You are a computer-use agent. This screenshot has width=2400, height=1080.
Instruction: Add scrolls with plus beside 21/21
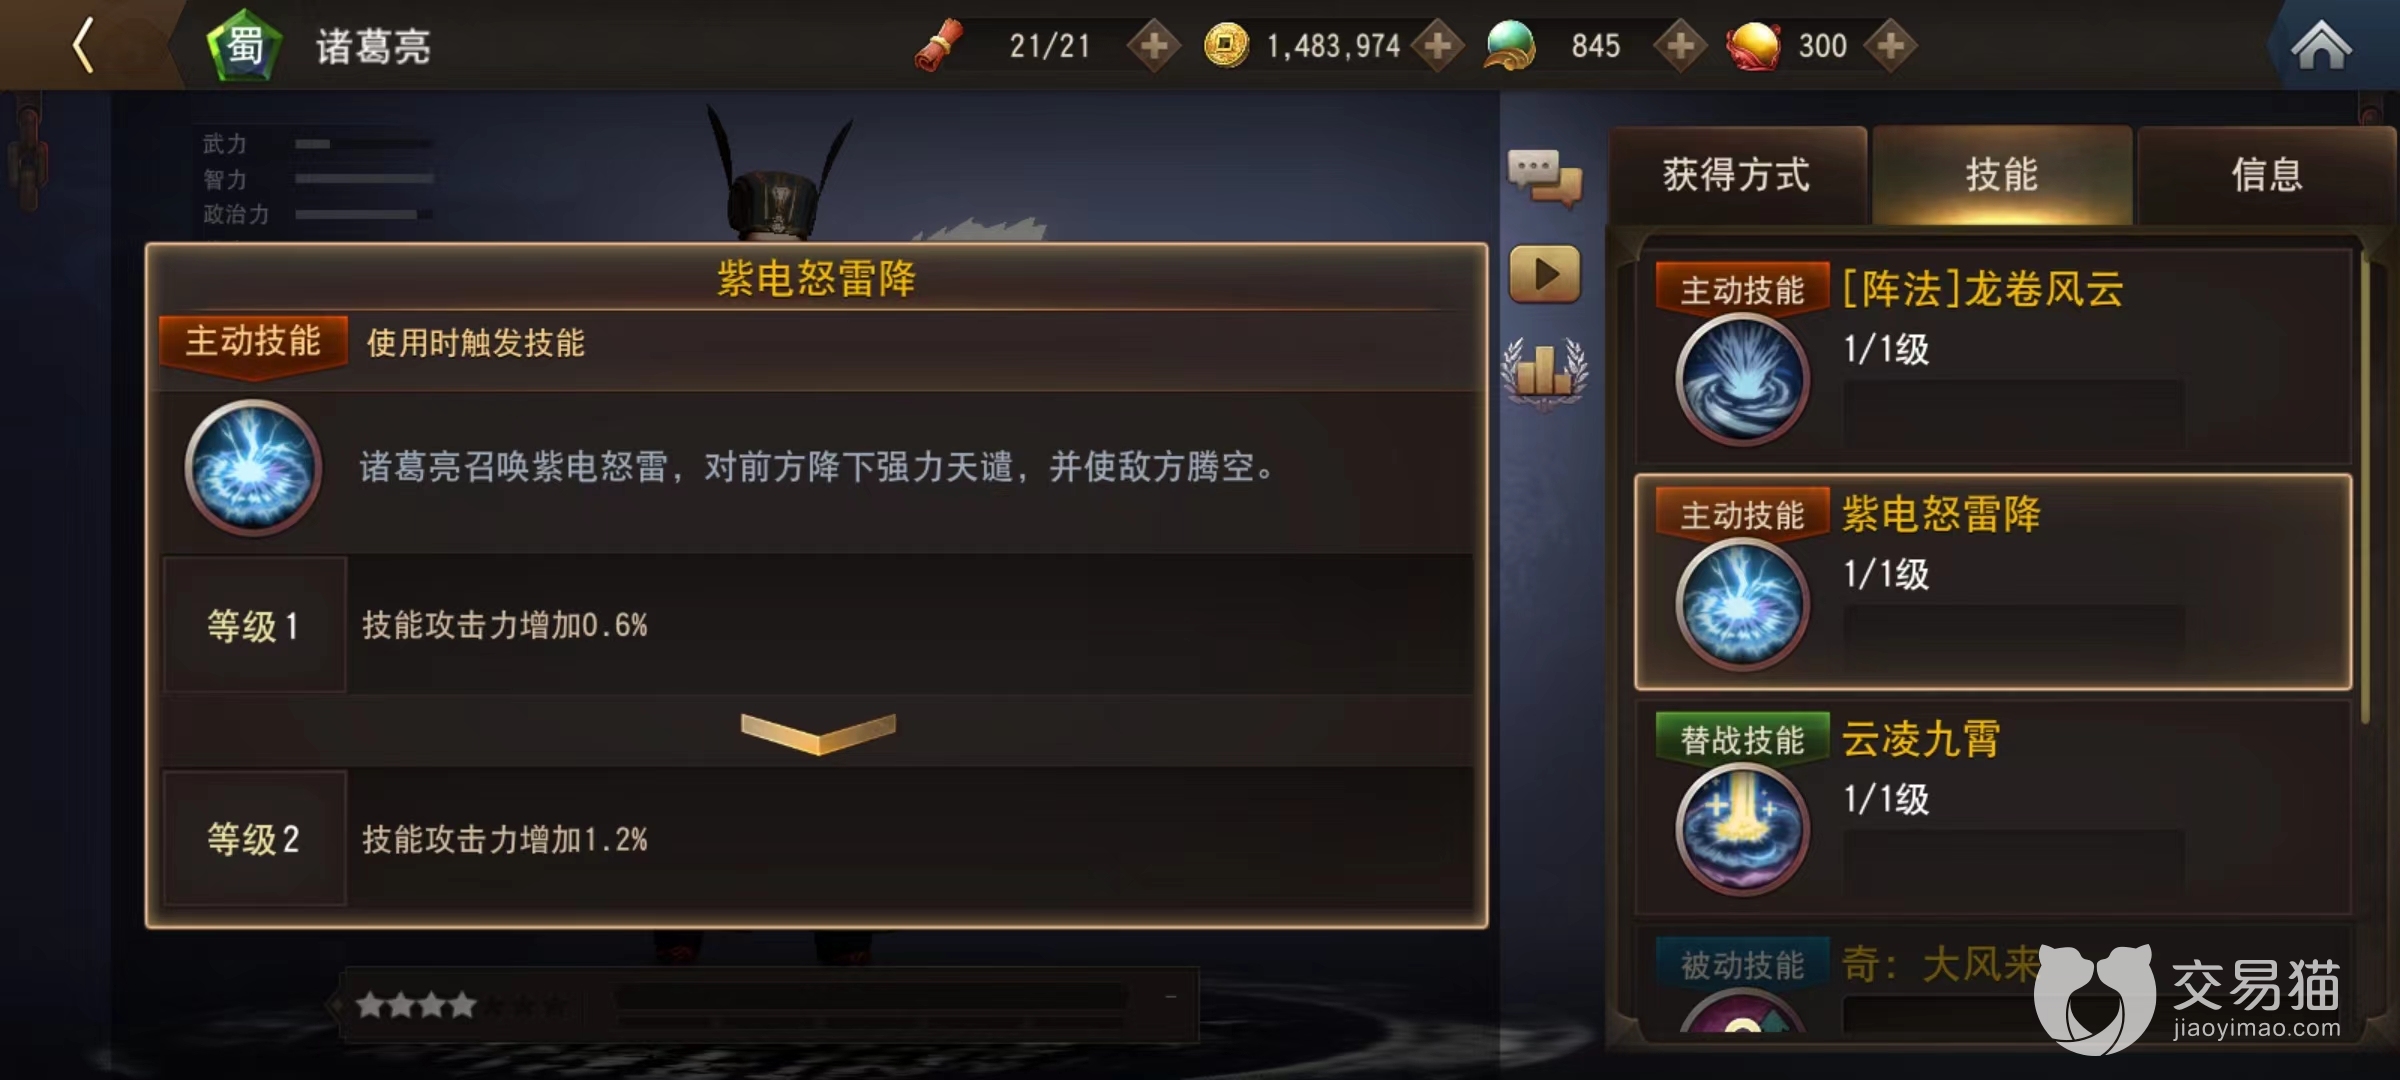click(1154, 46)
